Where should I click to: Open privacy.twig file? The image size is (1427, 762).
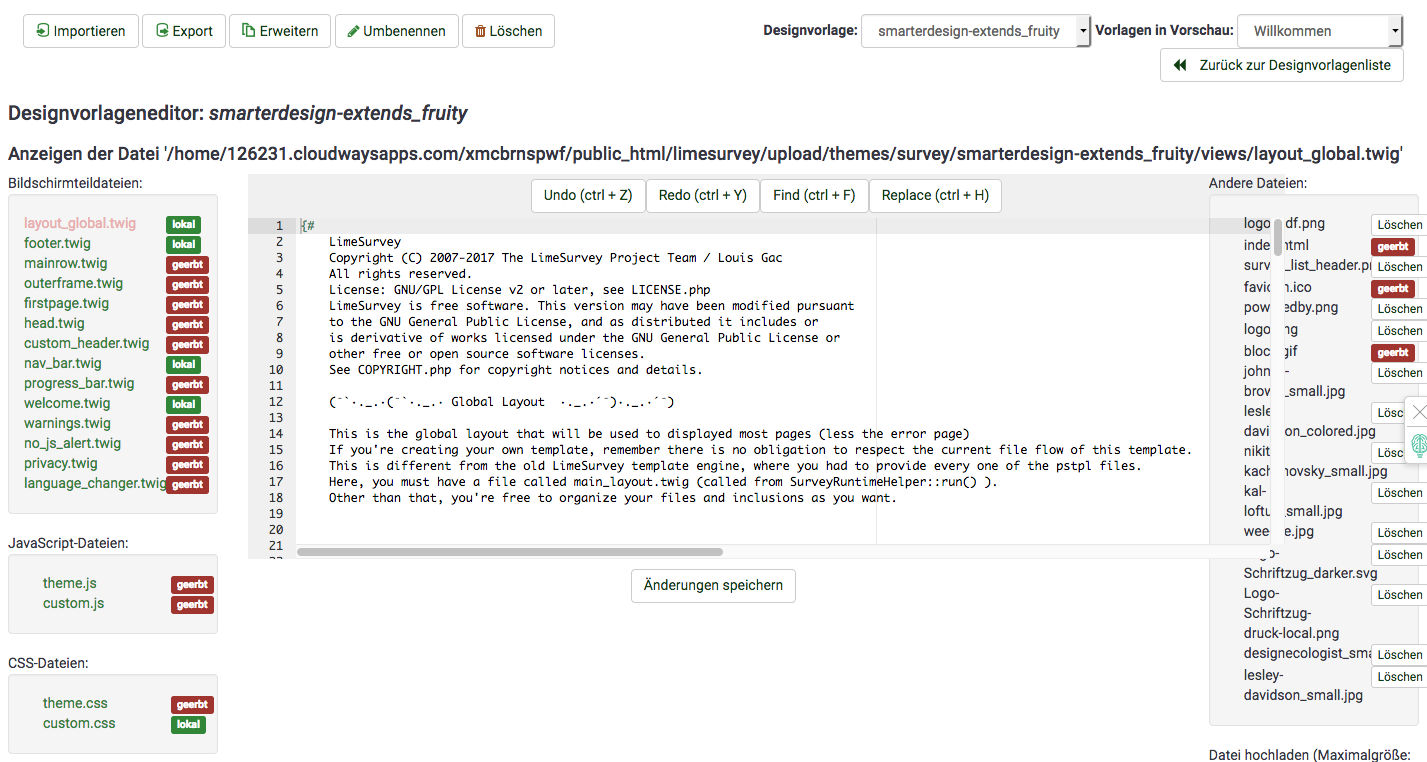61,464
